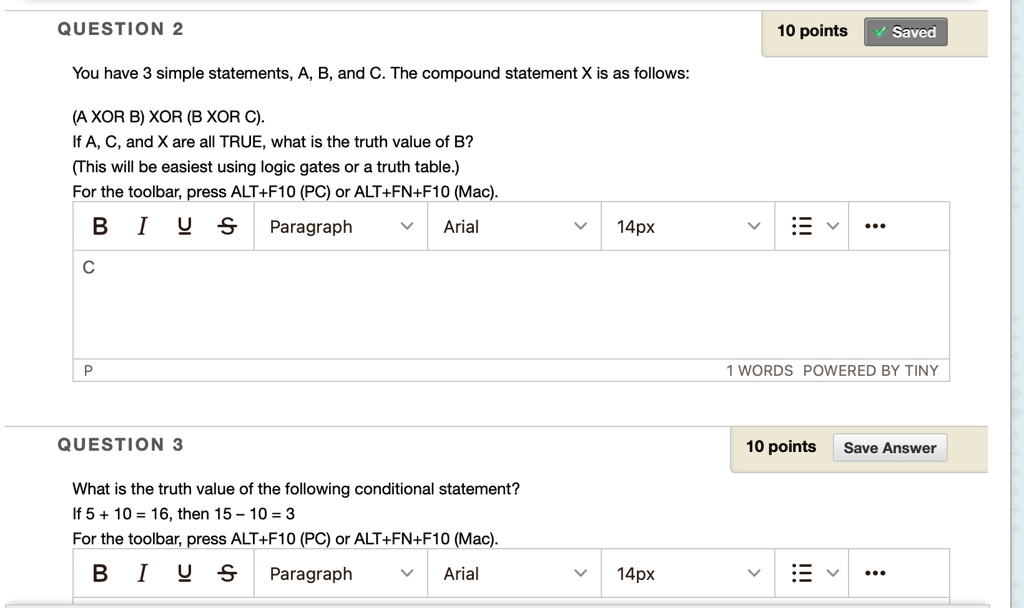Apply strikethrough in Question 2 editor
1024x608 pixels.
click(226, 226)
